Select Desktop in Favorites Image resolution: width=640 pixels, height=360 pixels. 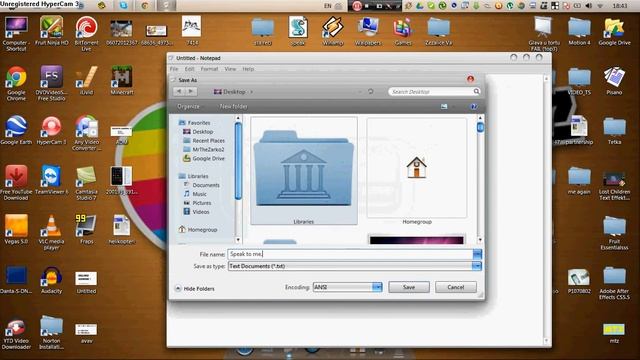pyautogui.click(x=198, y=131)
